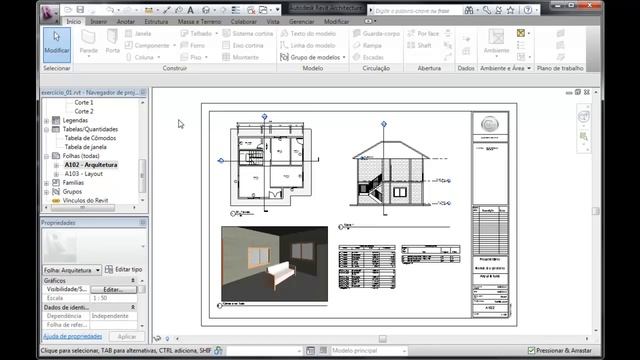Click the Close Hidden Windows icon
Image resolution: width=640 pixels, height=360 pixels.
tap(251, 10)
